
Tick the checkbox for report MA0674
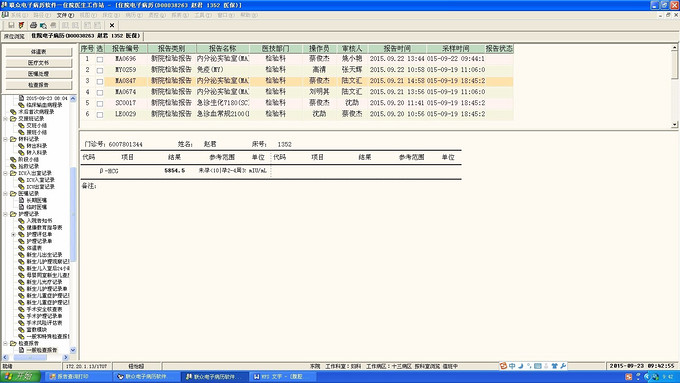100,92
